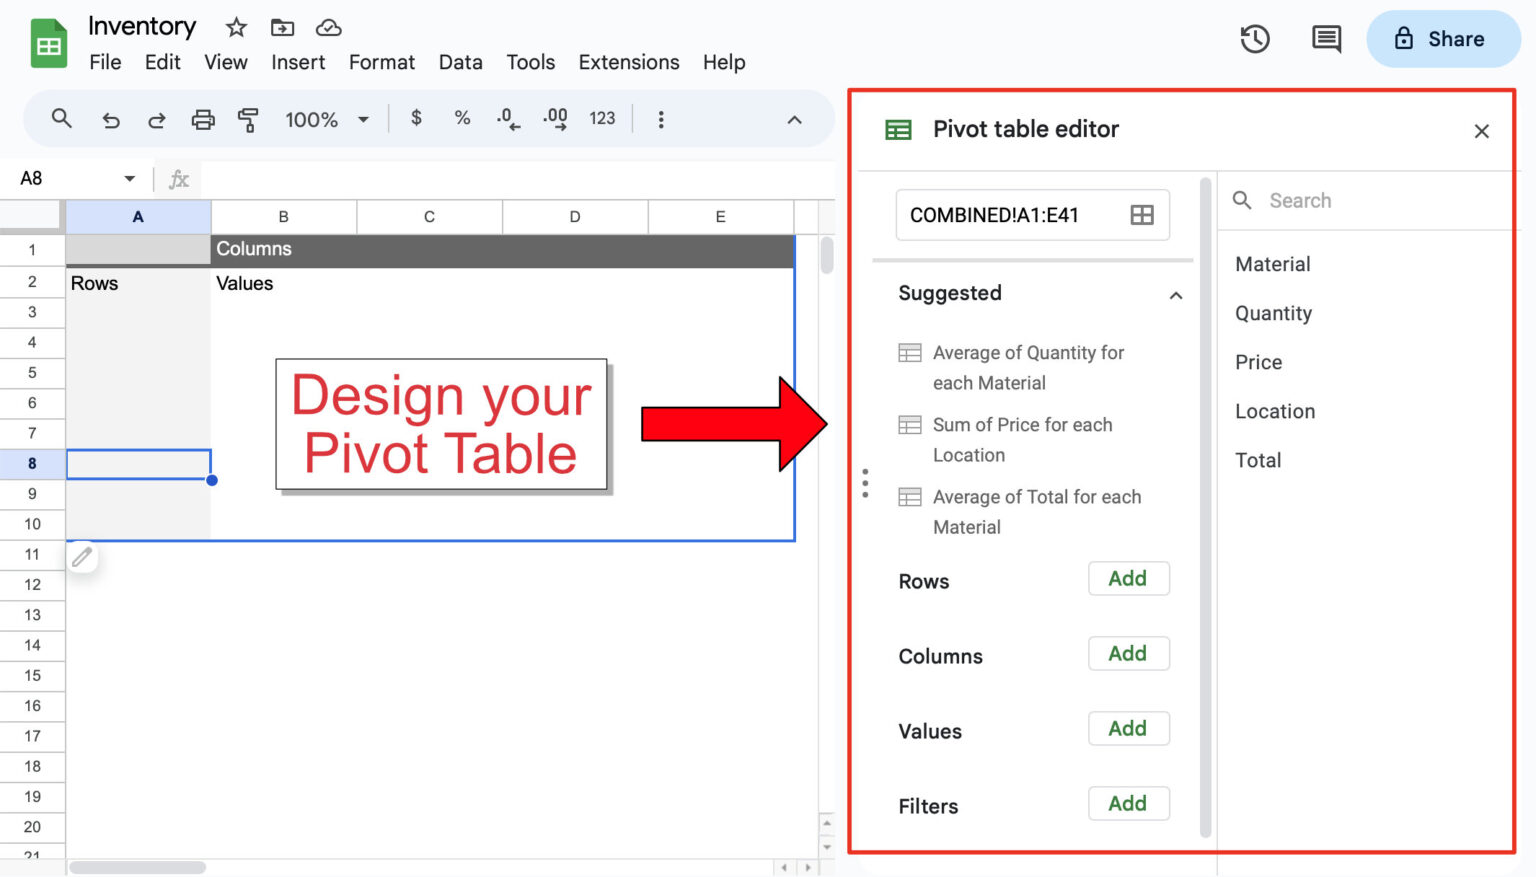Screen dimensions: 1536x877
Task: Open the data range selection grid
Action: click(1142, 214)
